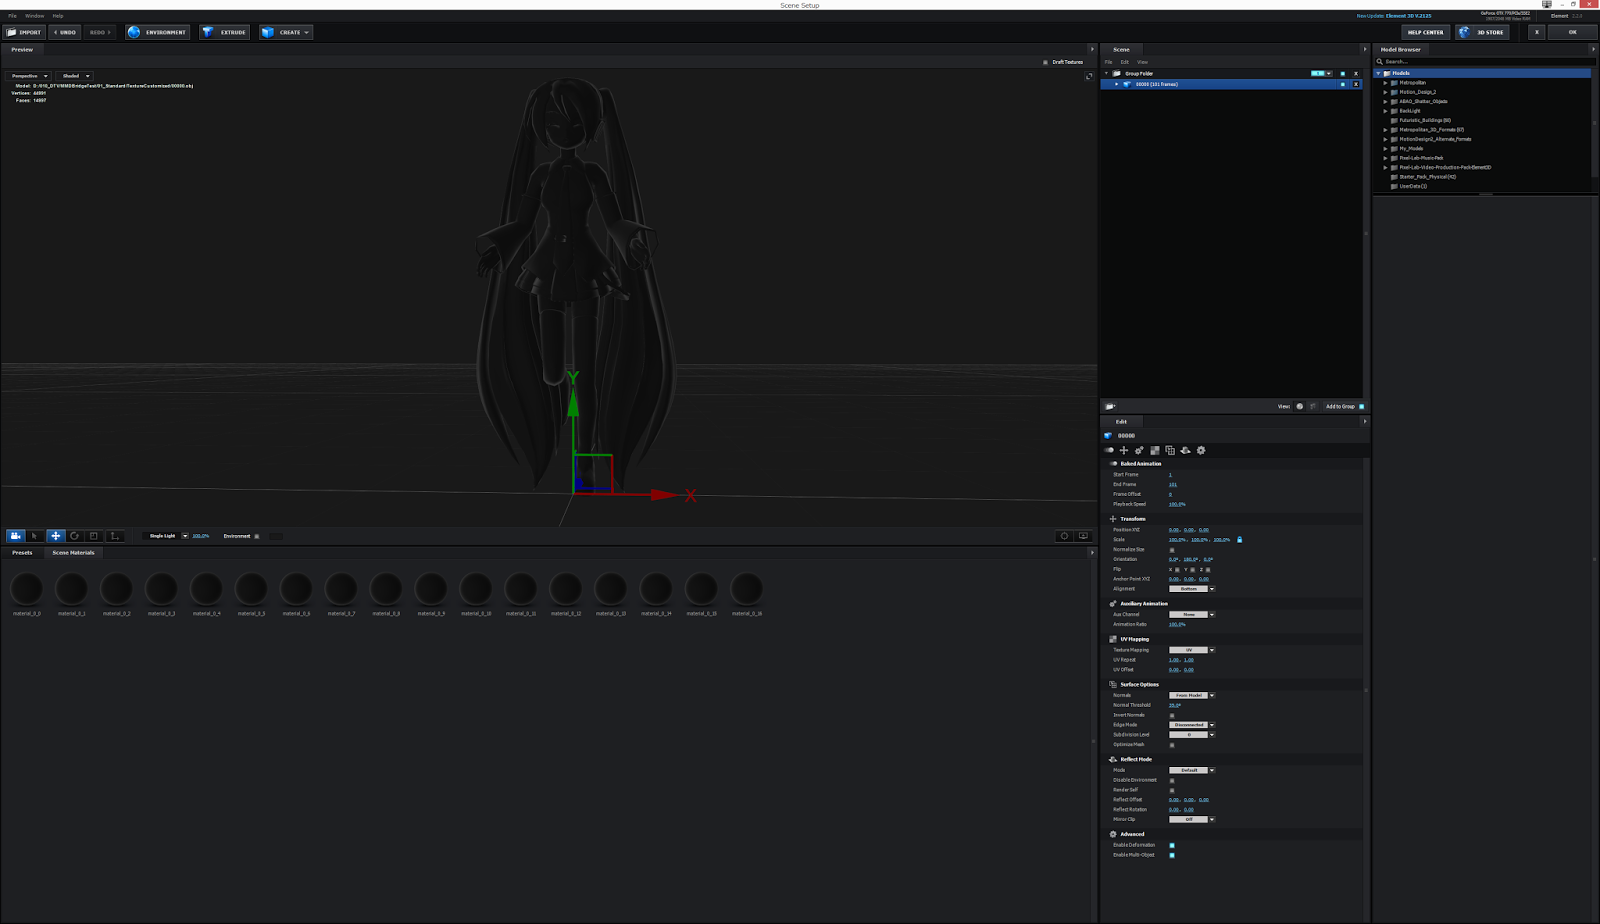Open the Mirror Clip dropdown
Image resolution: width=1600 pixels, height=924 pixels.
1192,819
